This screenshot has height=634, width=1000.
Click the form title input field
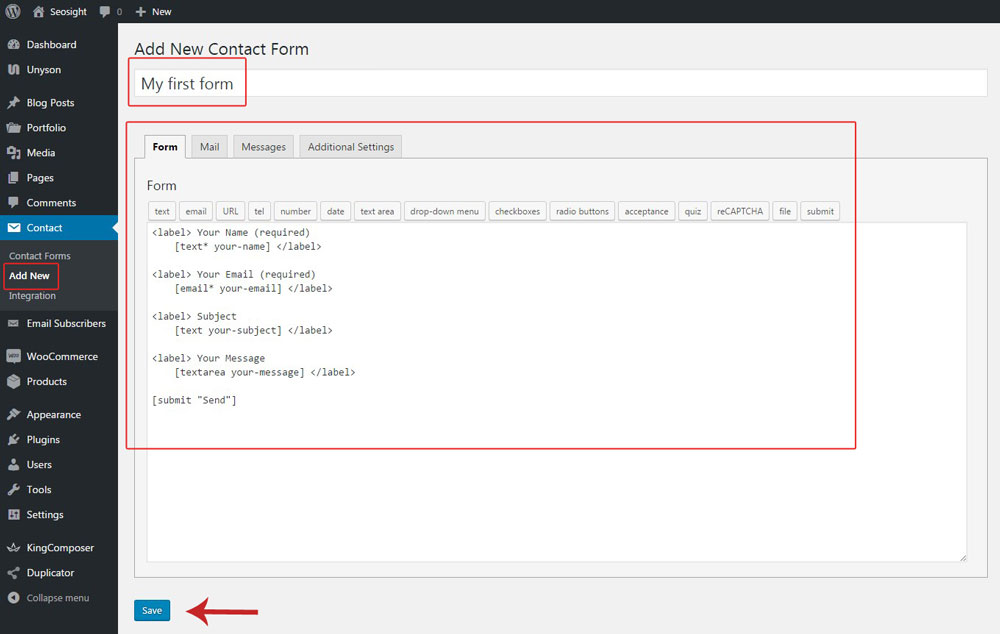[x=560, y=84]
